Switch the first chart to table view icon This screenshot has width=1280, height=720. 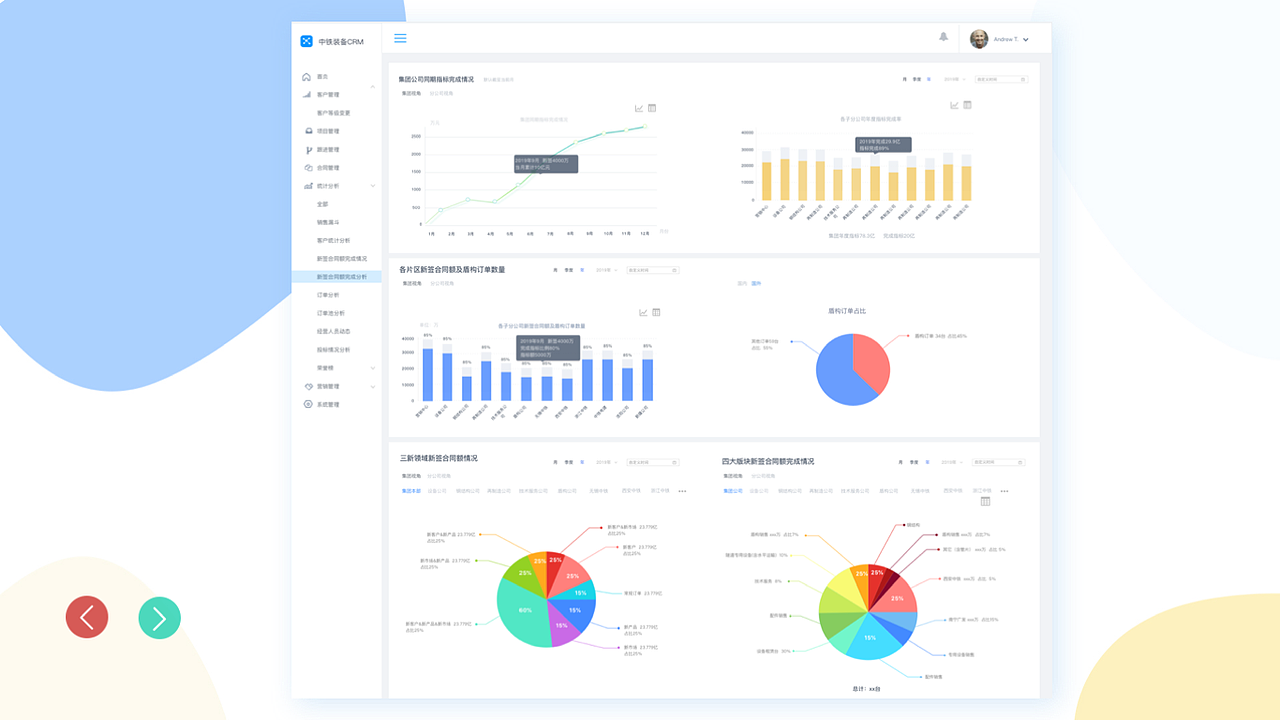click(651, 107)
